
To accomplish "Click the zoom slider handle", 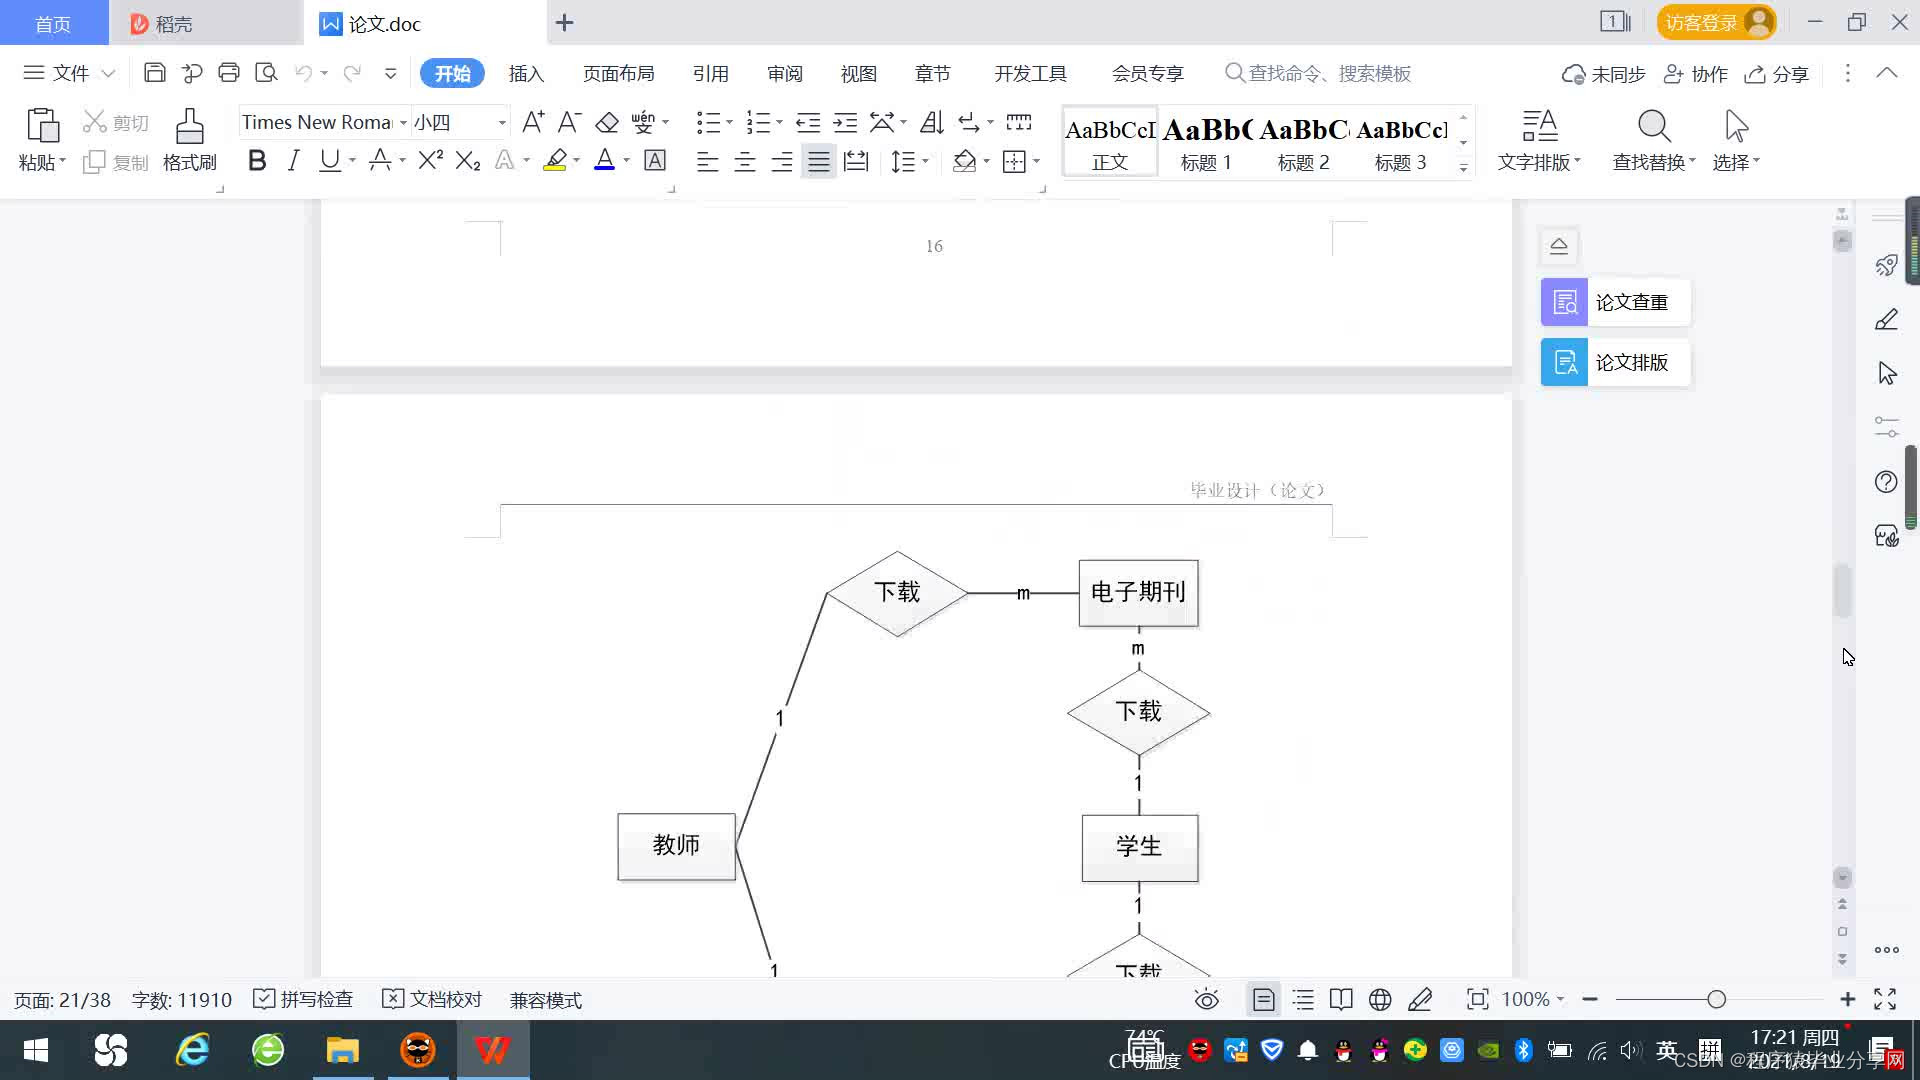I will pyautogui.click(x=1716, y=999).
